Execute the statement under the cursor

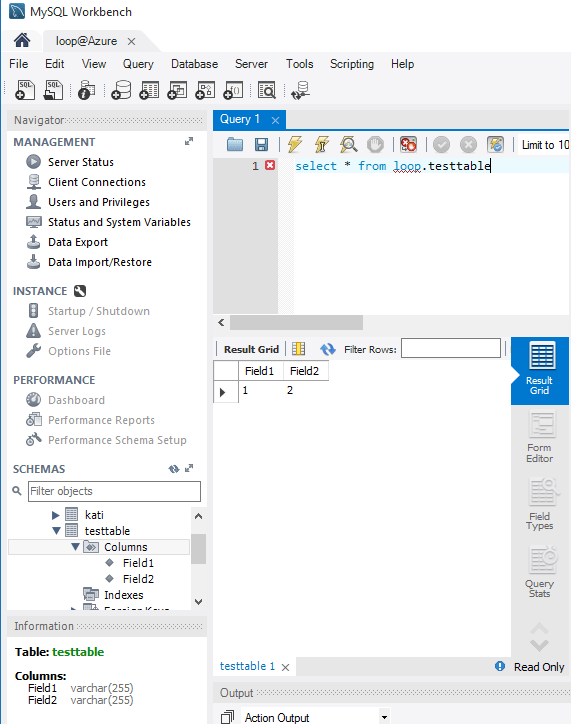[322, 145]
